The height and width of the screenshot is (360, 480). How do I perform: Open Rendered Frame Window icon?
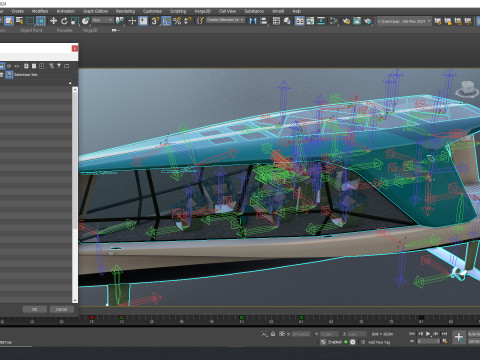[357, 21]
